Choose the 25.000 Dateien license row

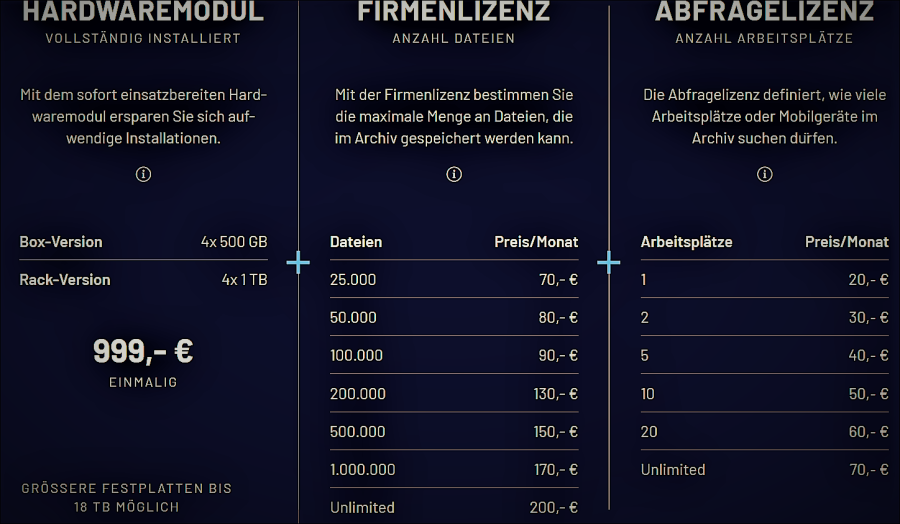454,280
